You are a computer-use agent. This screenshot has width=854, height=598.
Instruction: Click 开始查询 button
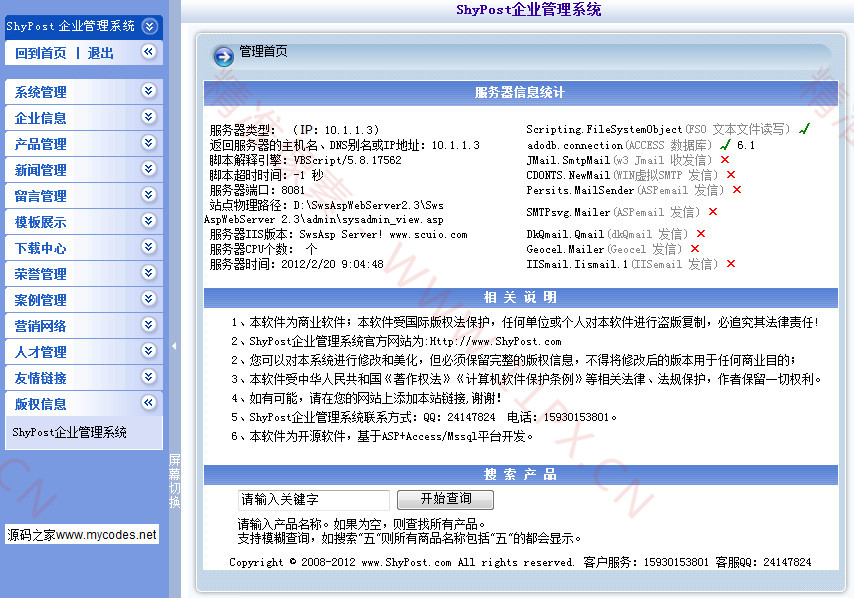(x=446, y=499)
